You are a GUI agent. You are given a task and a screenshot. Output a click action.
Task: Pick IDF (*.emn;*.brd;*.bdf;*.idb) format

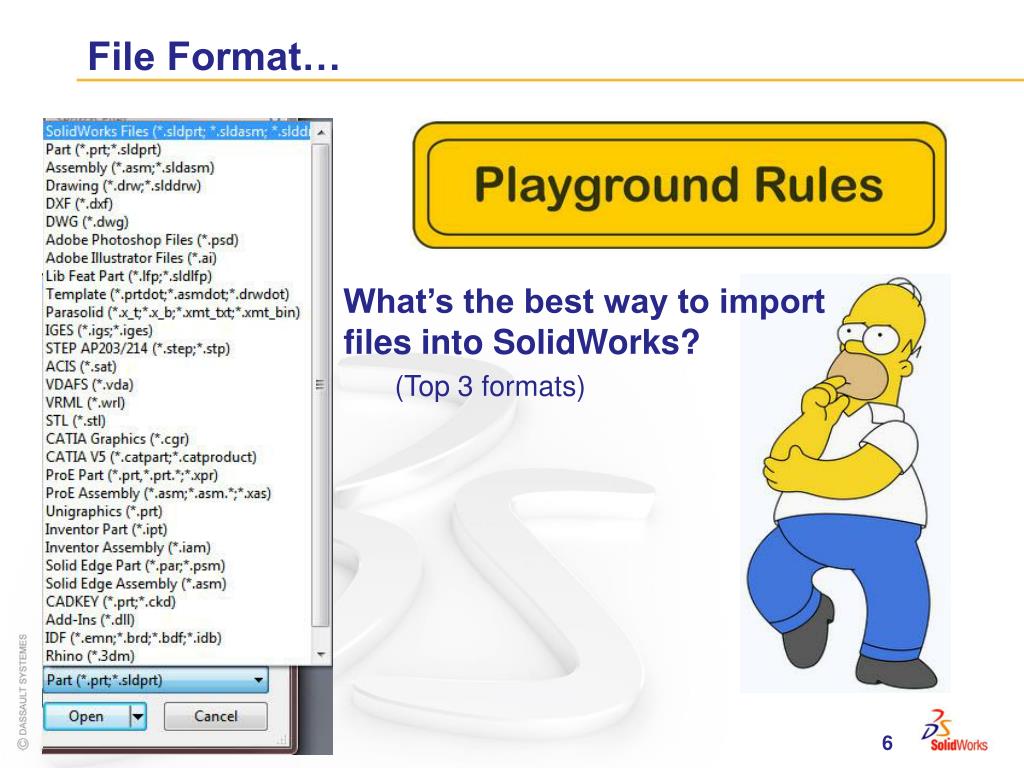178,638
